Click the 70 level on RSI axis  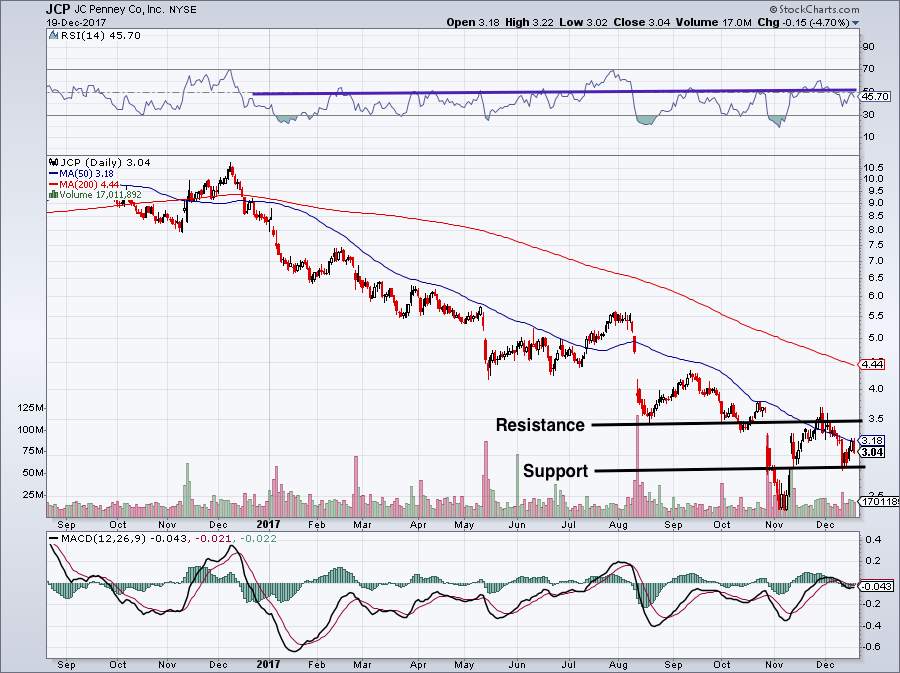868,69
